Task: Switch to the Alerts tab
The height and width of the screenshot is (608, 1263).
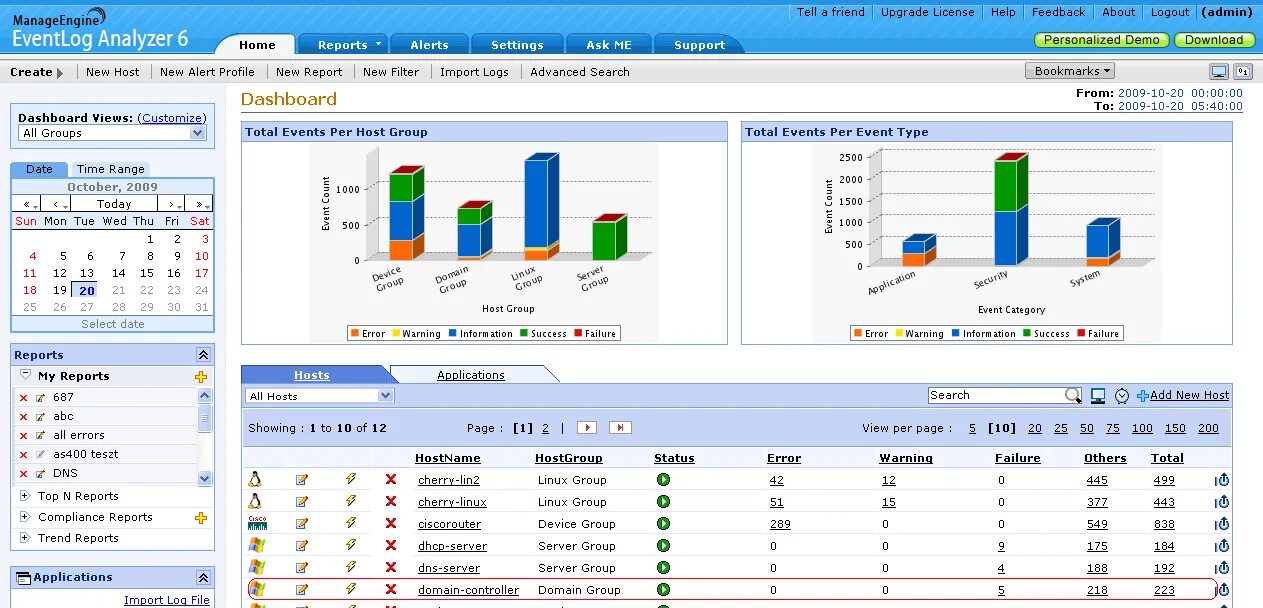Action: click(x=429, y=45)
